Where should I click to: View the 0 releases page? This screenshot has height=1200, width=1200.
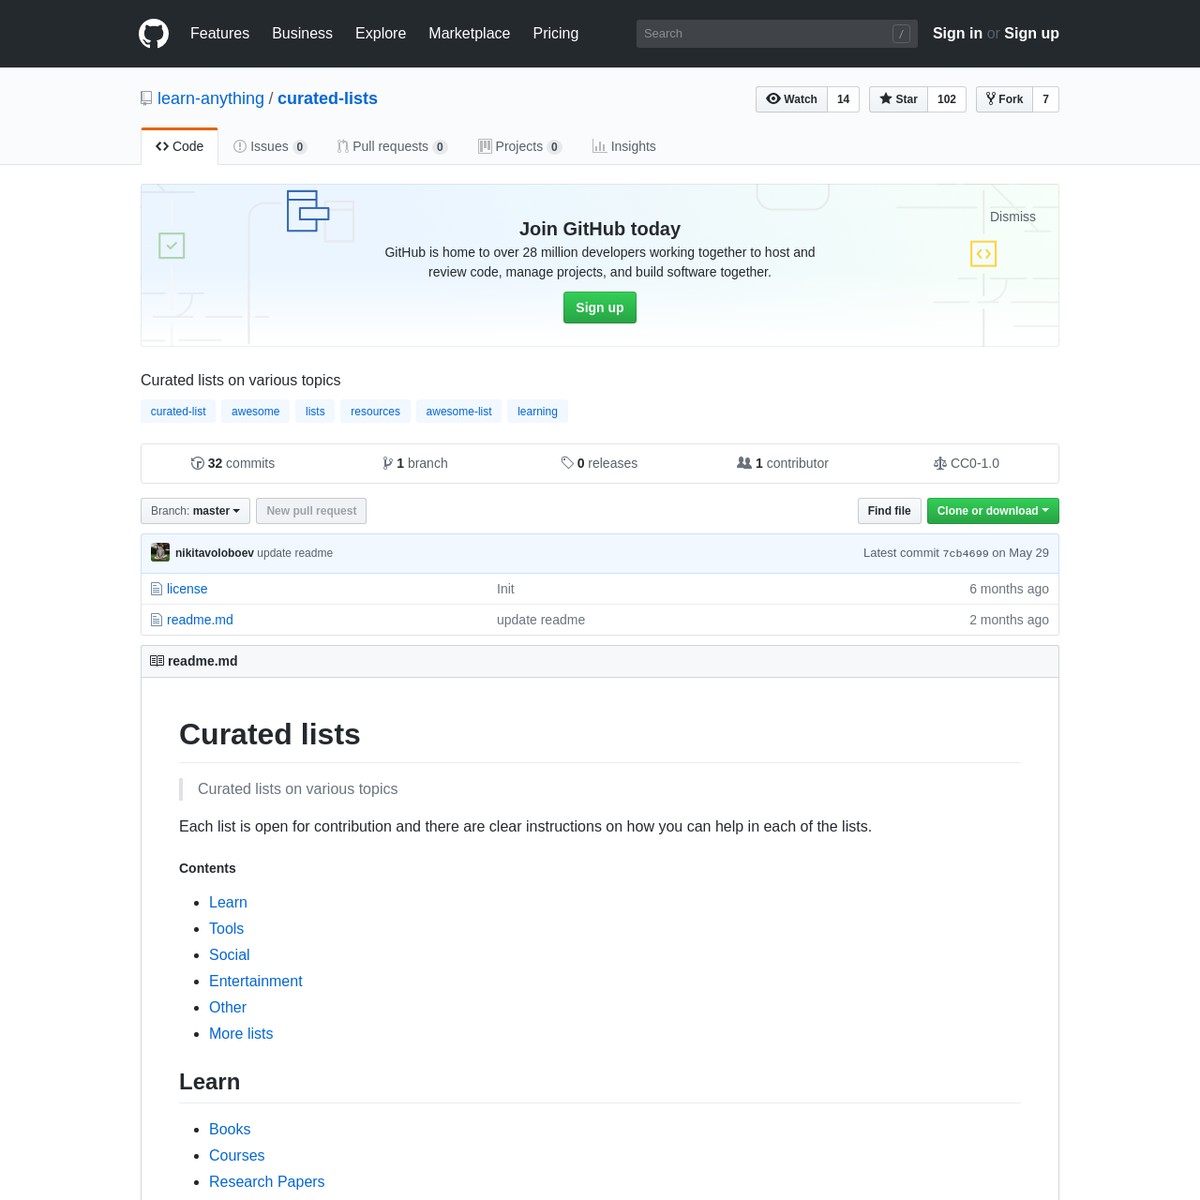tap(599, 463)
